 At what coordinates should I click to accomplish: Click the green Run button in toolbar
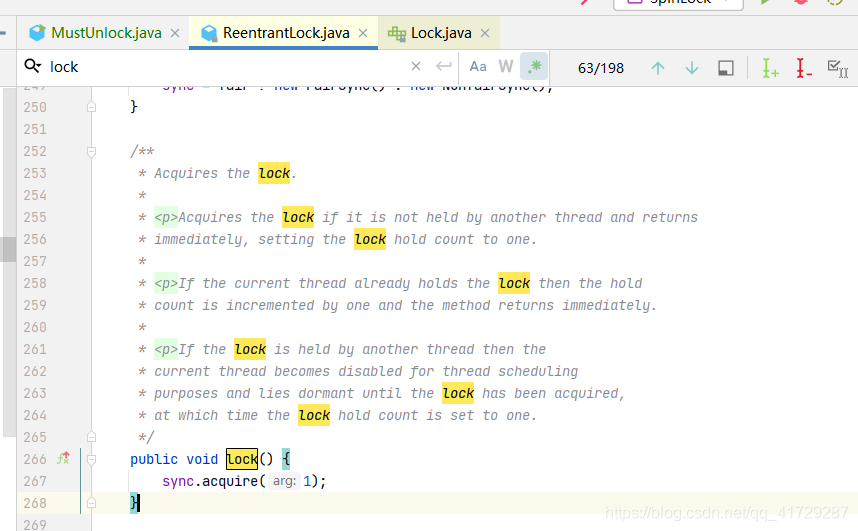click(766, 2)
